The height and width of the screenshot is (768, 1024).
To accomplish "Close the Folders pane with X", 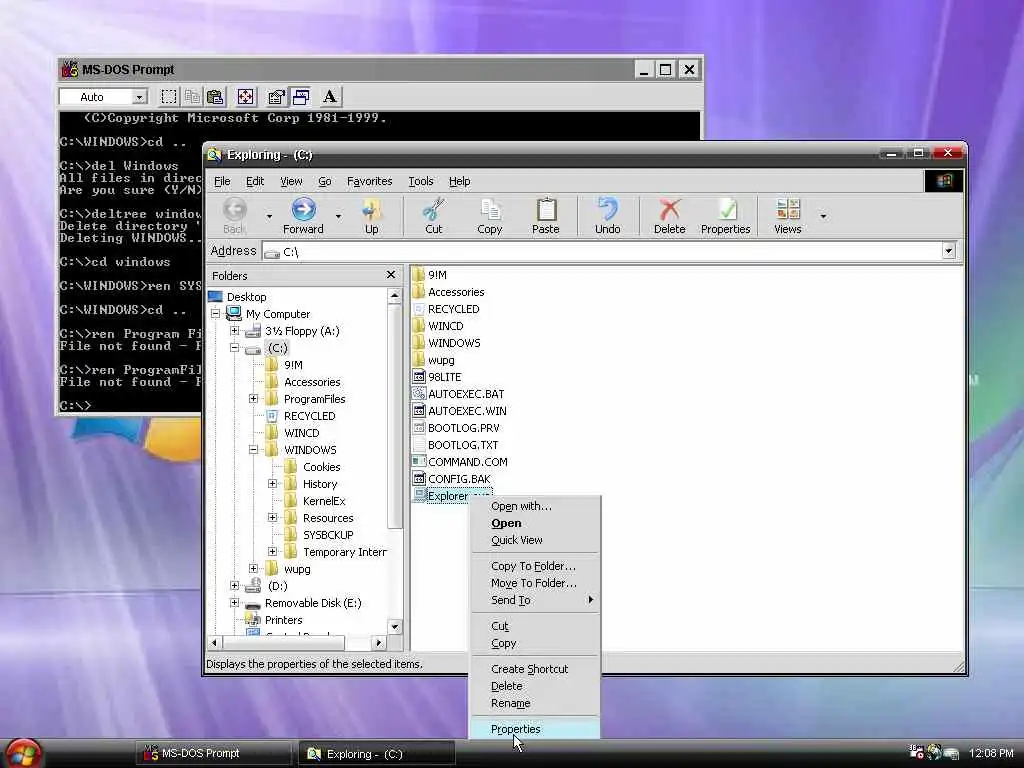I will click(x=391, y=275).
